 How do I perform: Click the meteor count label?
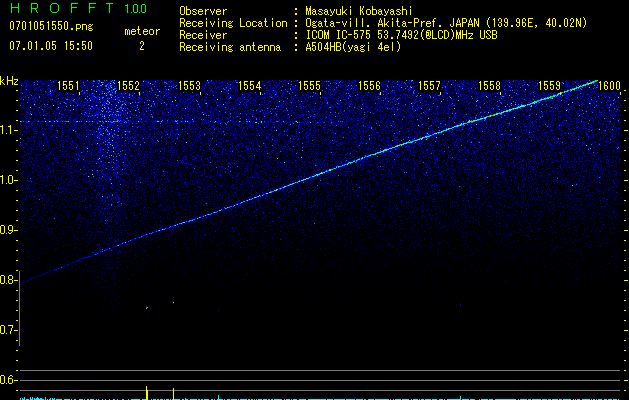tap(142, 31)
